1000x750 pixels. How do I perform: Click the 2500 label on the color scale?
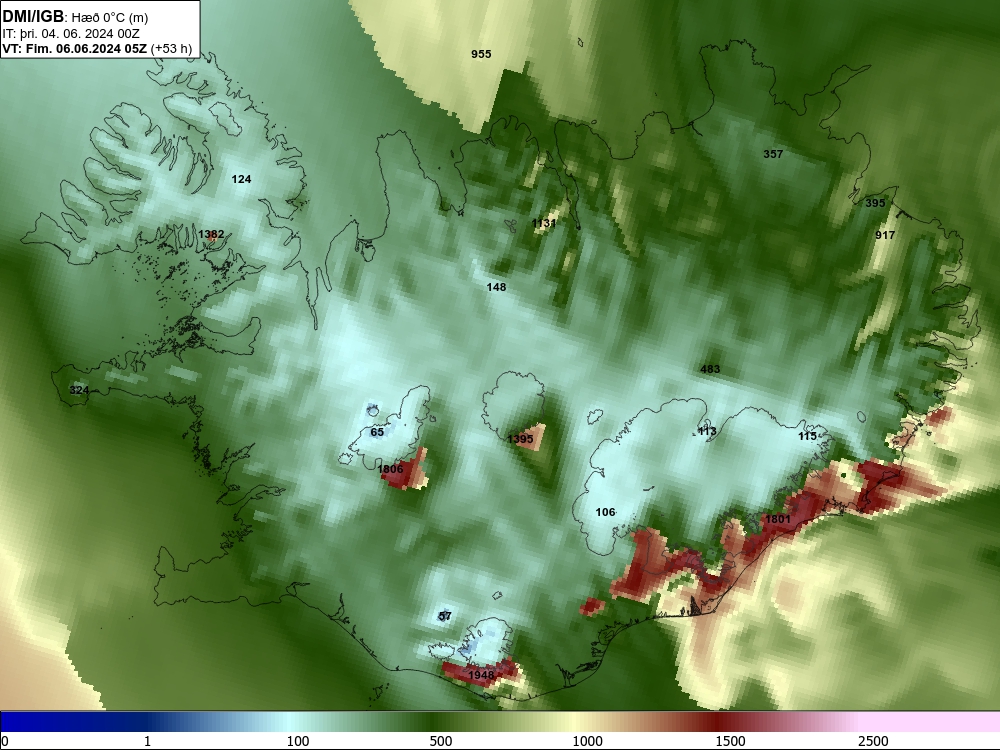pos(873,740)
